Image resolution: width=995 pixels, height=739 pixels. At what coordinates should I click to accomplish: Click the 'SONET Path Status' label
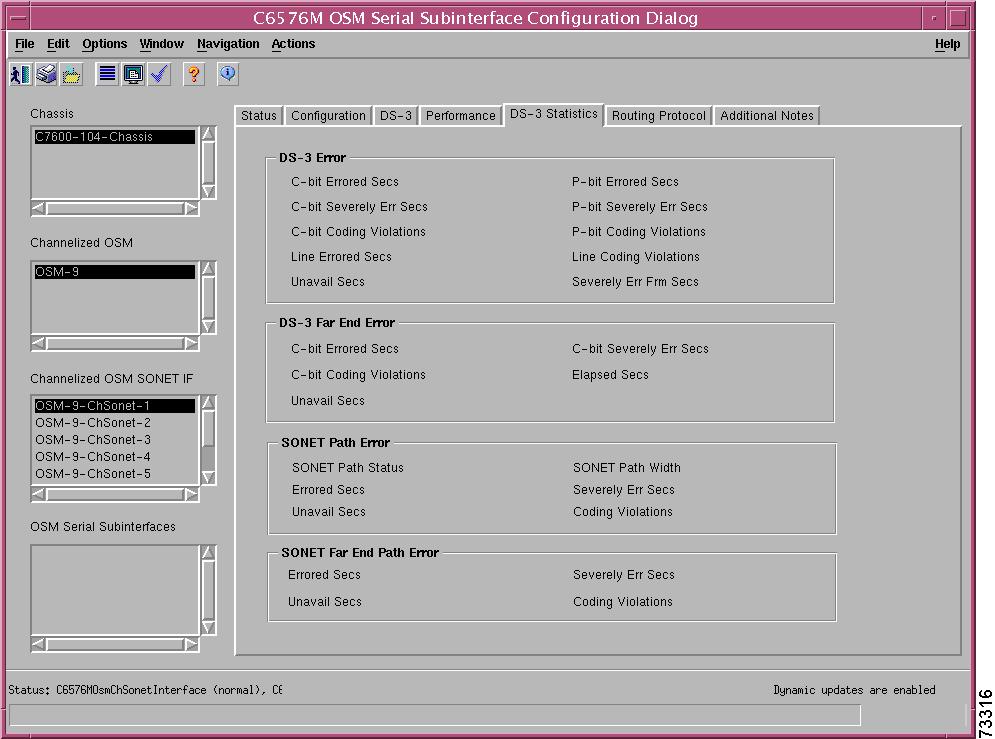[348, 468]
